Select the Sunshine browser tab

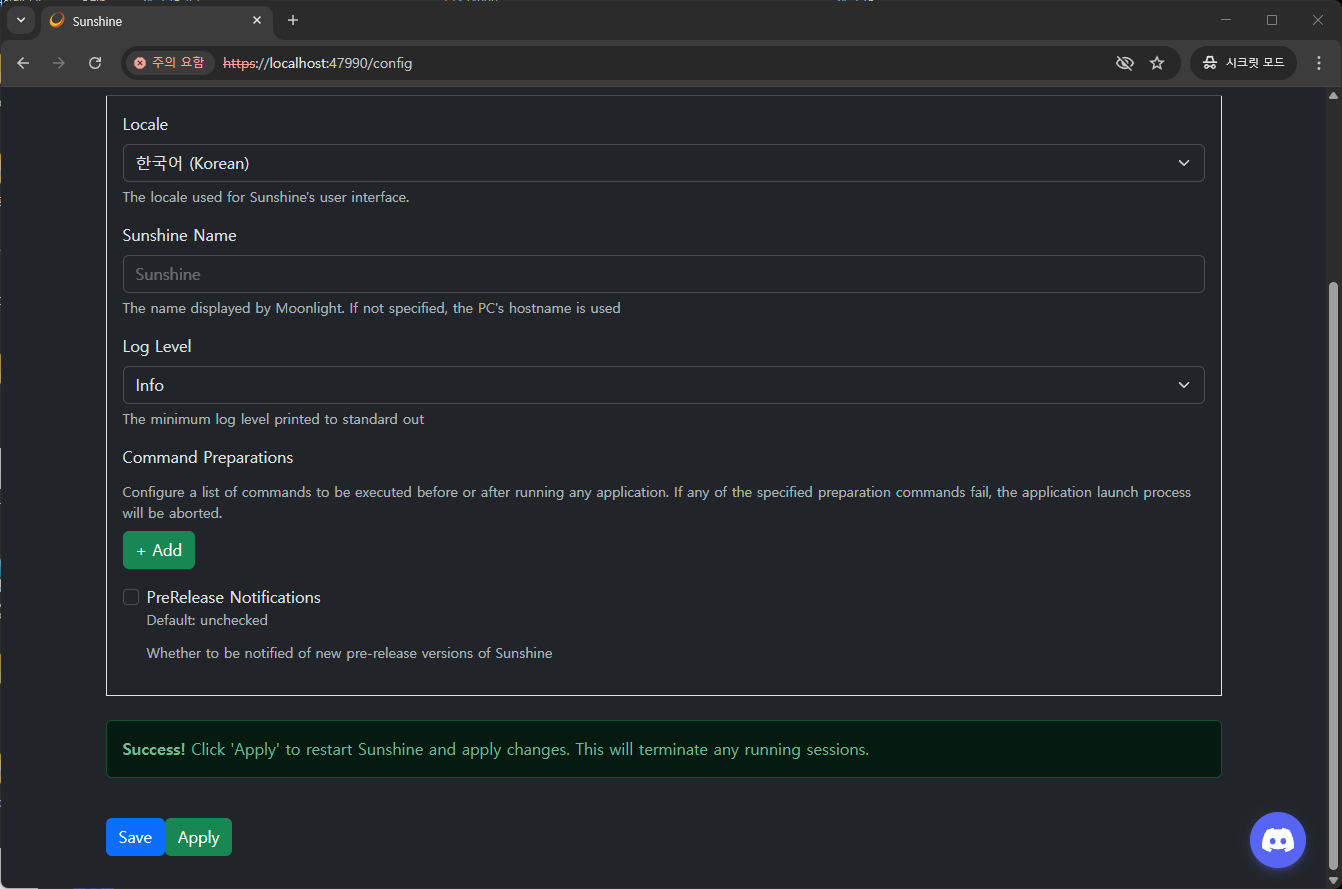[157, 20]
